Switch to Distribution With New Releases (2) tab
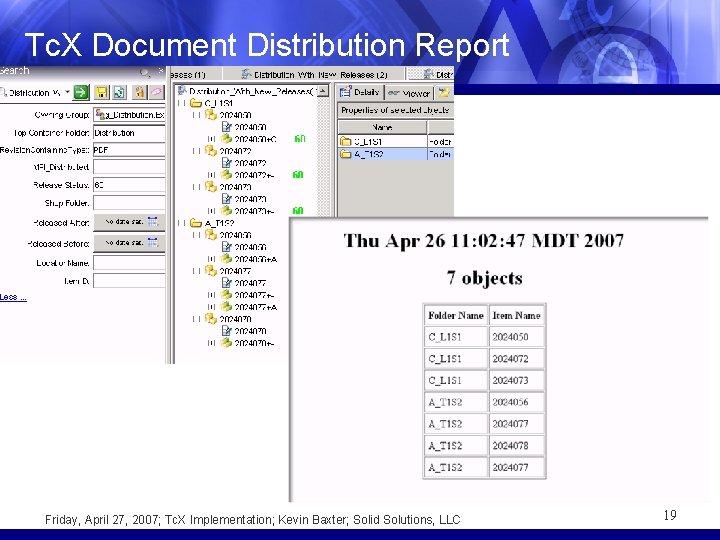The image size is (720, 540). 314,74
